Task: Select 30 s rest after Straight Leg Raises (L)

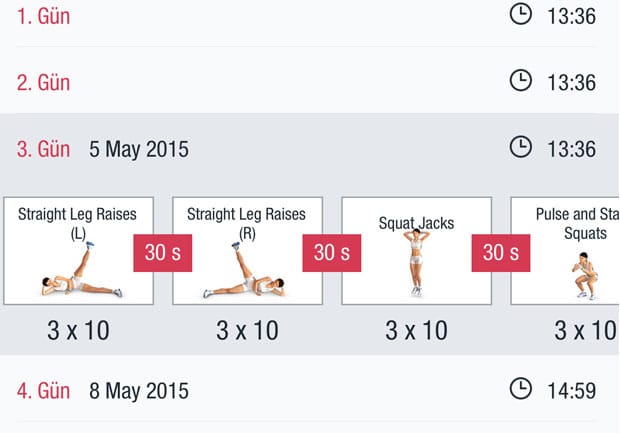Action: pos(163,253)
